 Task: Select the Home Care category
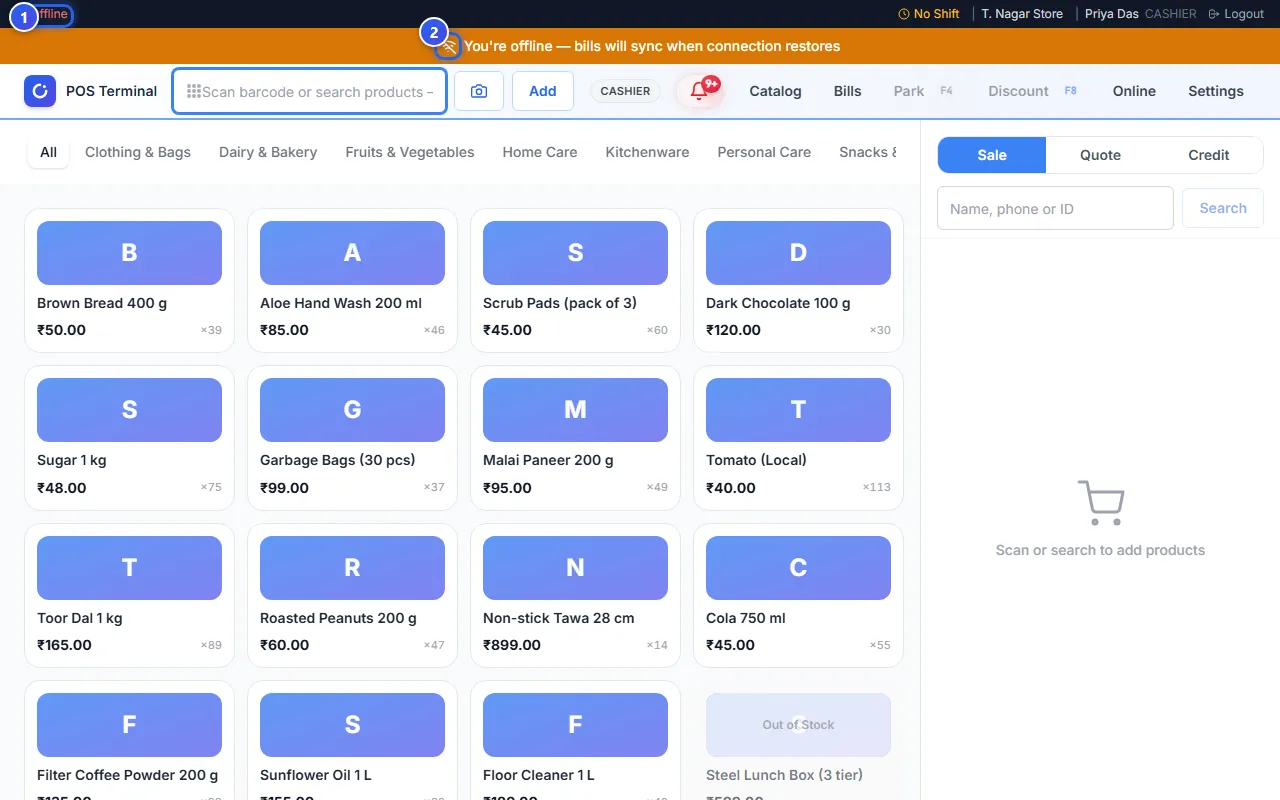click(x=540, y=152)
